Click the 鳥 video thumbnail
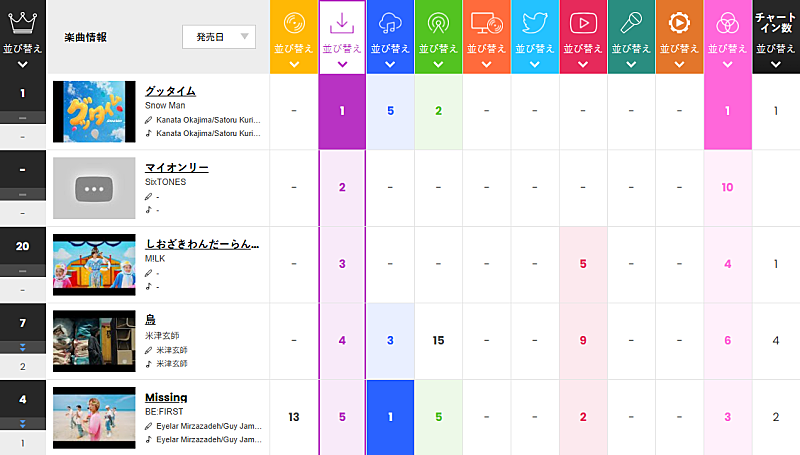 [94, 341]
